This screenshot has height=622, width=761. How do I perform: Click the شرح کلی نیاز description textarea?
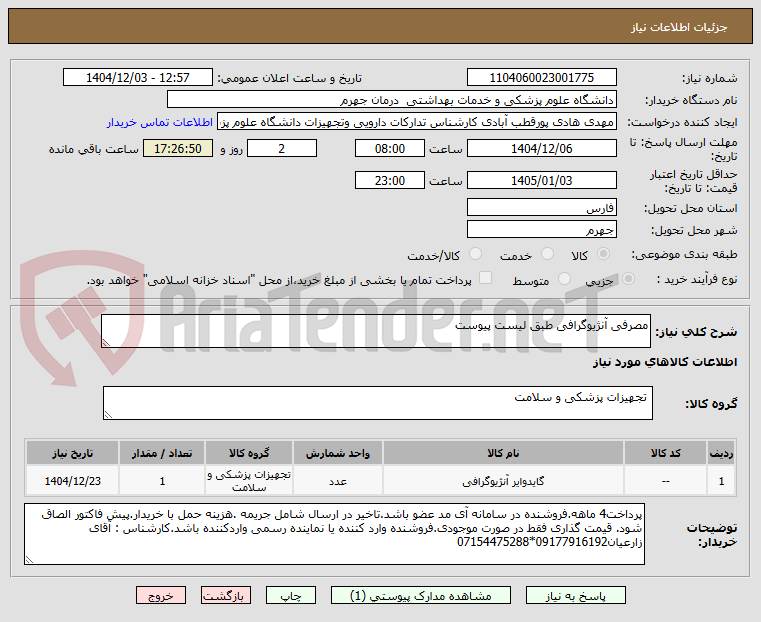(376, 331)
